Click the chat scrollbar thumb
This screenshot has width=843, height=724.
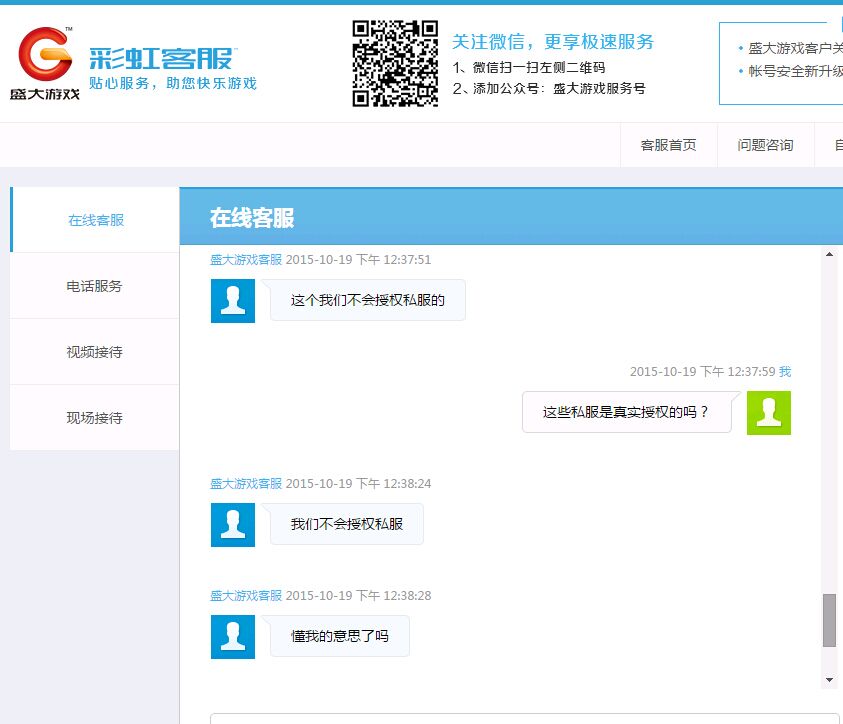click(829, 620)
